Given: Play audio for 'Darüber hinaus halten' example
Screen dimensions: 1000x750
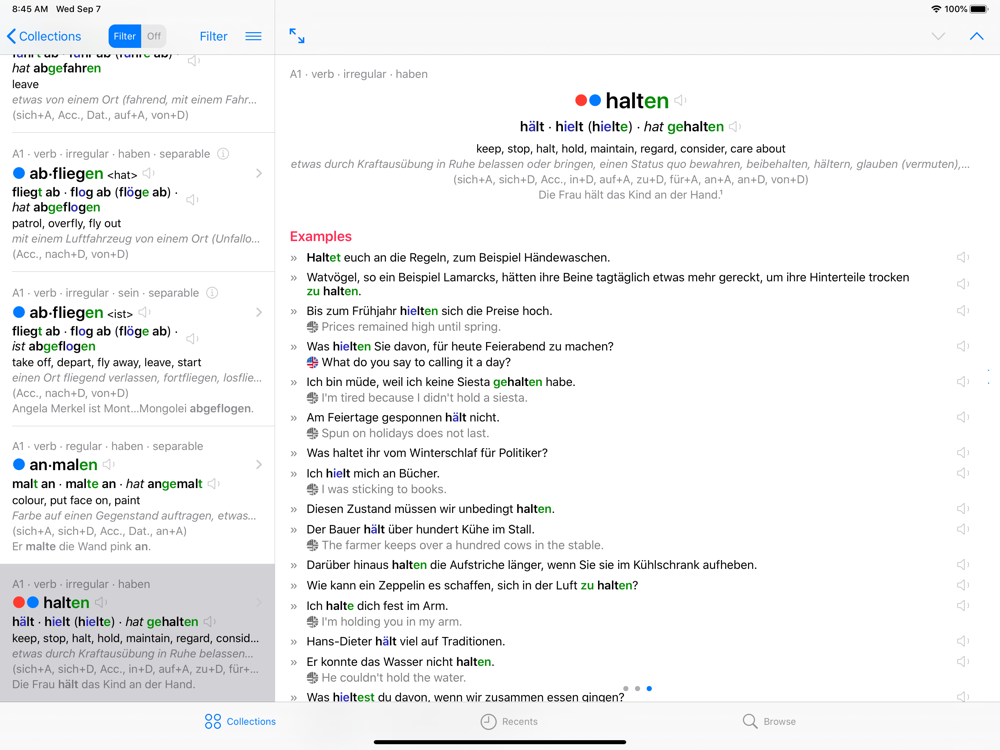Looking at the screenshot, I should coord(962,564).
